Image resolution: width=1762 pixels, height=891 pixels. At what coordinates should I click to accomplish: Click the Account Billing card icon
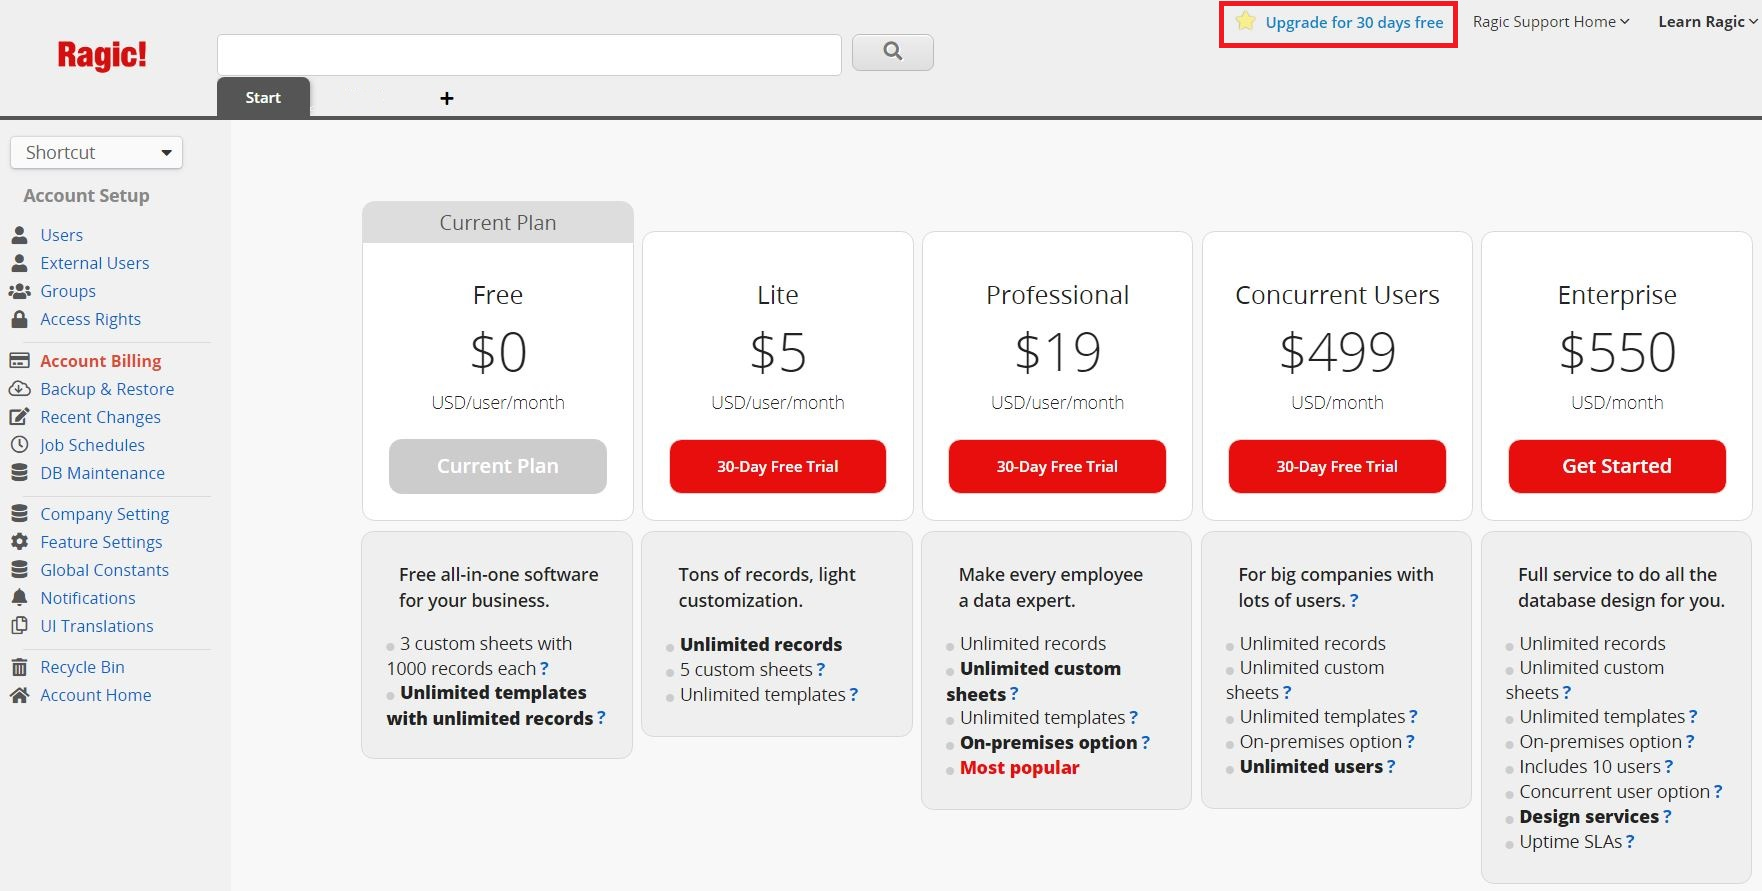(x=19, y=361)
